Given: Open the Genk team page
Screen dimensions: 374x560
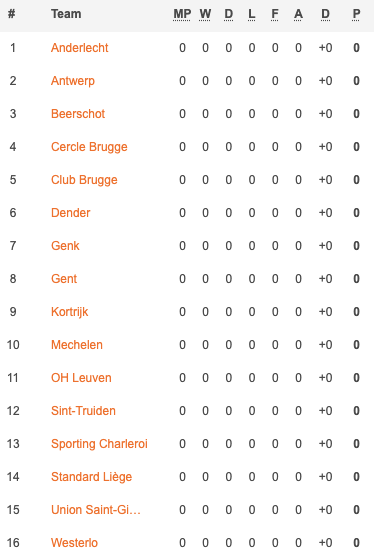Looking at the screenshot, I should 65,246.
